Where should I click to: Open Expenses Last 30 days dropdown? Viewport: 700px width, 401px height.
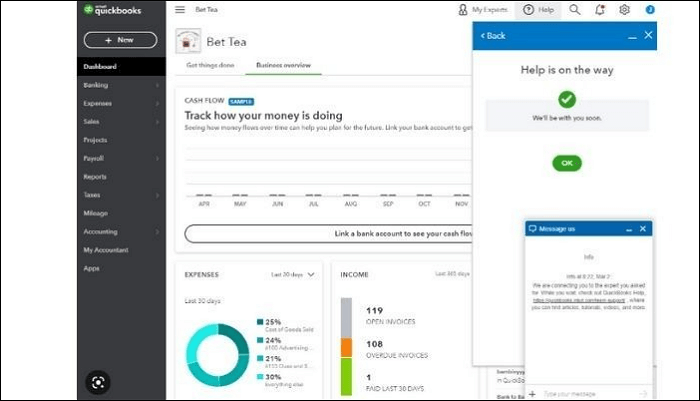pyautogui.click(x=293, y=274)
